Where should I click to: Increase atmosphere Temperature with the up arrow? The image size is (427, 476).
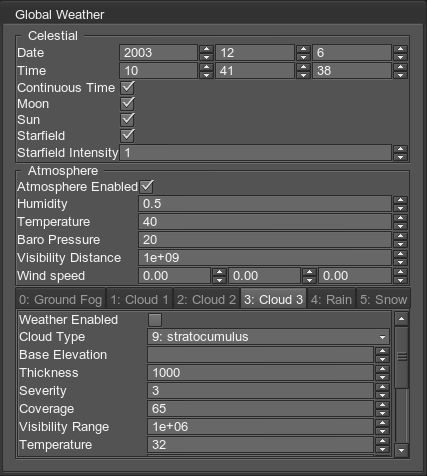coord(400,218)
